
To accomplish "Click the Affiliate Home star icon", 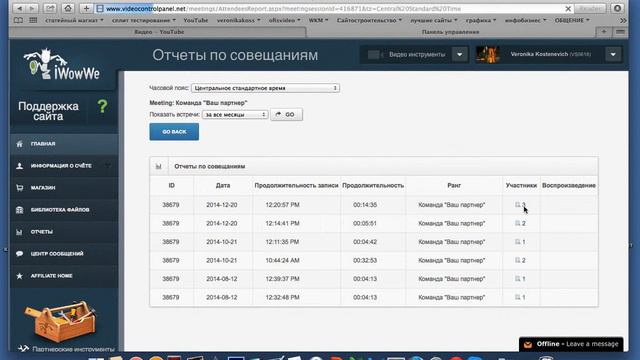I will click(x=19, y=276).
